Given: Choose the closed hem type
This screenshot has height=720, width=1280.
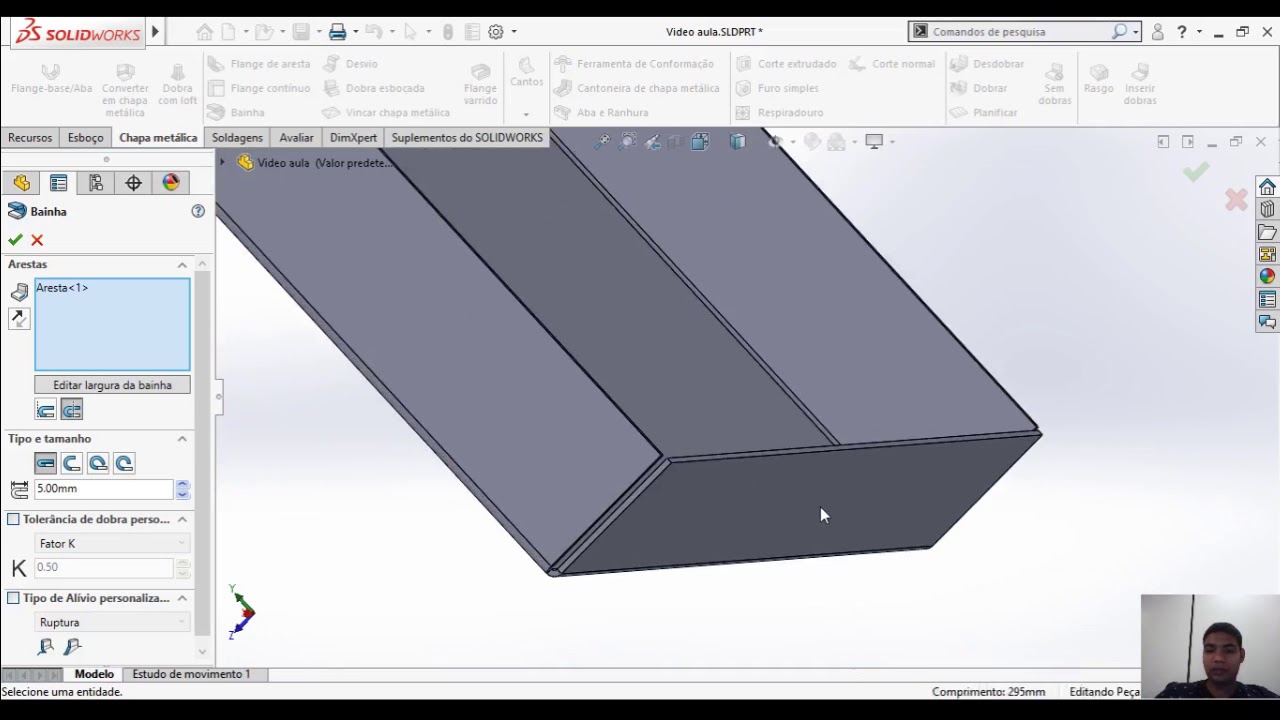Looking at the screenshot, I should (45, 463).
